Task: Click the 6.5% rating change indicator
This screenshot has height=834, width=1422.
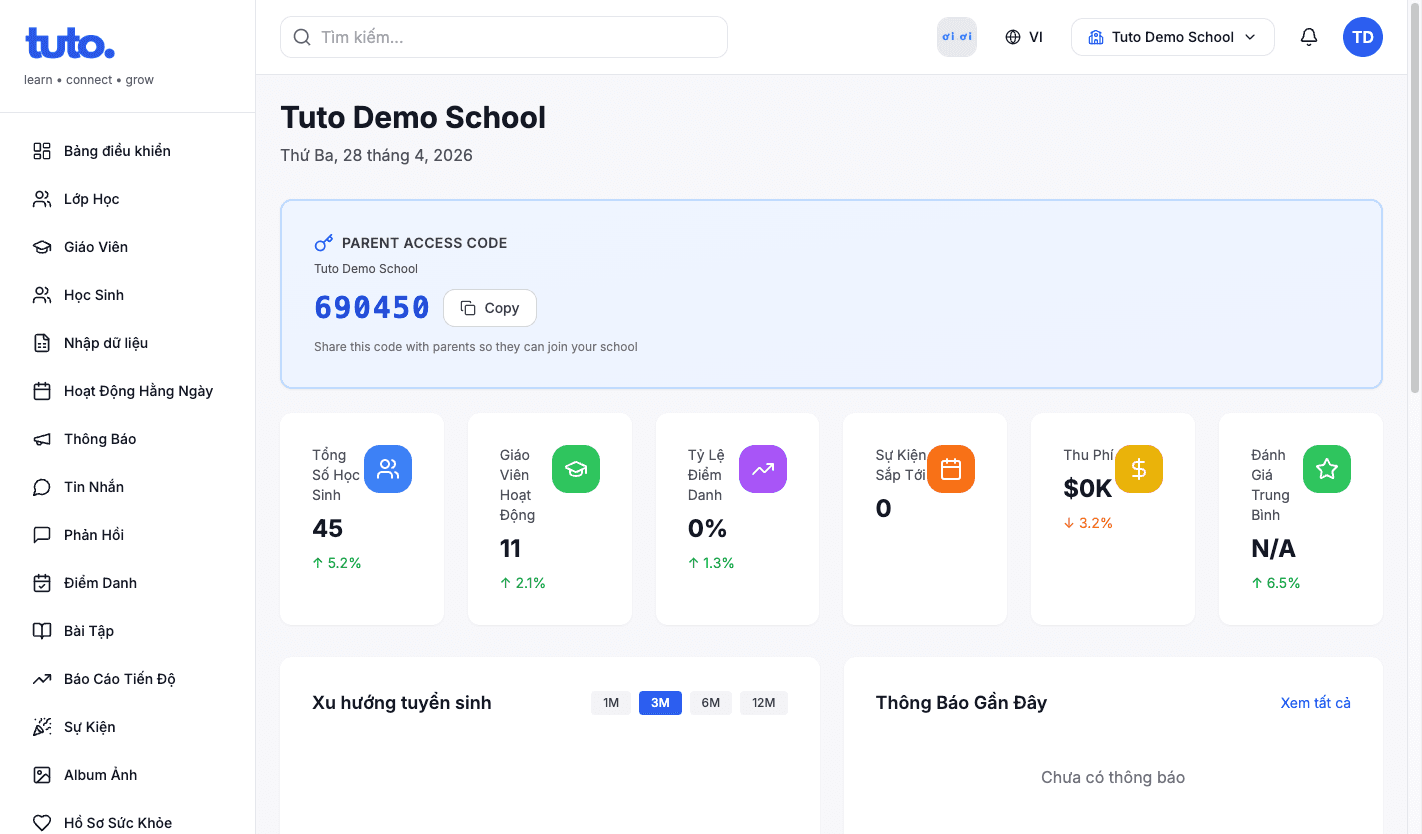Action: (x=1276, y=583)
